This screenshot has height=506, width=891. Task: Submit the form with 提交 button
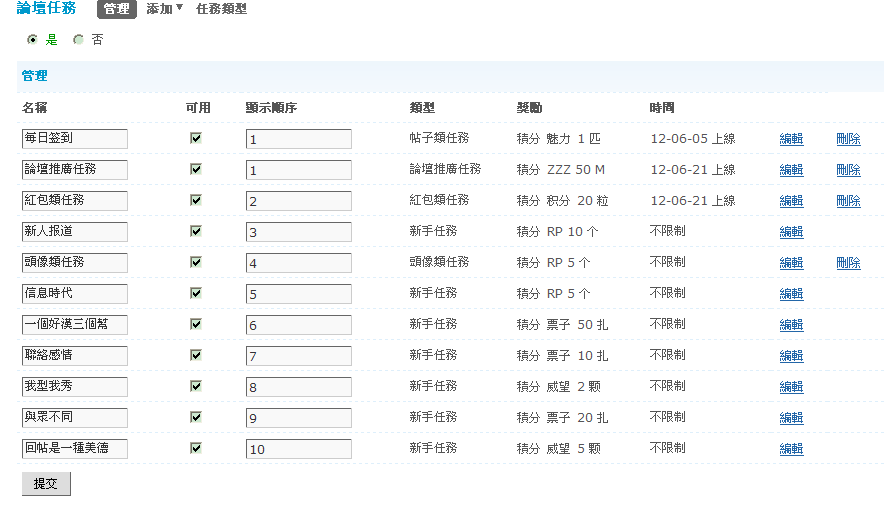[46, 484]
